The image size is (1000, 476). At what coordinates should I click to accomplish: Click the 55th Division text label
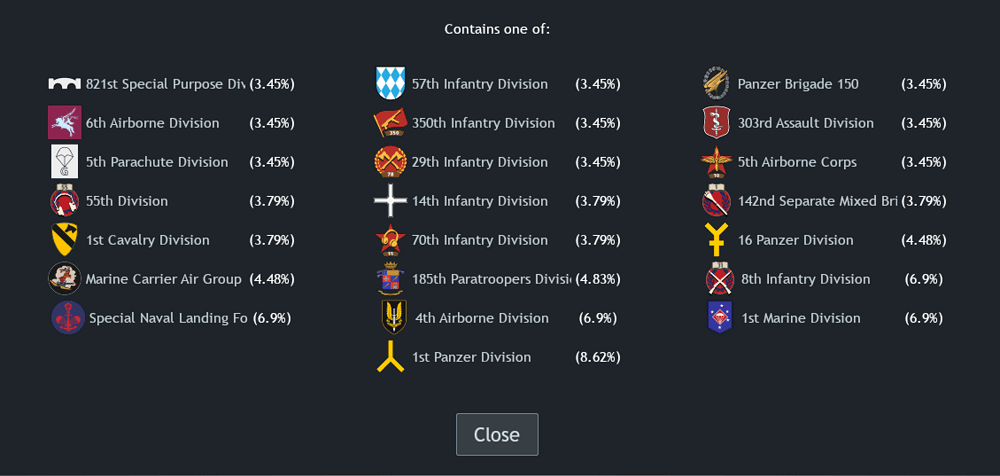[x=127, y=201]
